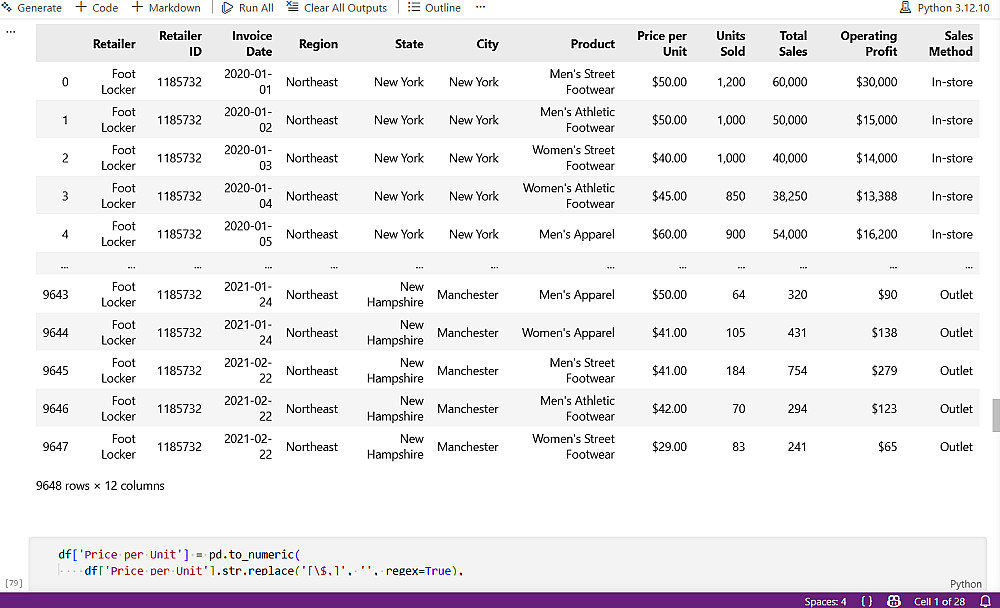
Task: Run All notebook cells
Action: (x=247, y=8)
